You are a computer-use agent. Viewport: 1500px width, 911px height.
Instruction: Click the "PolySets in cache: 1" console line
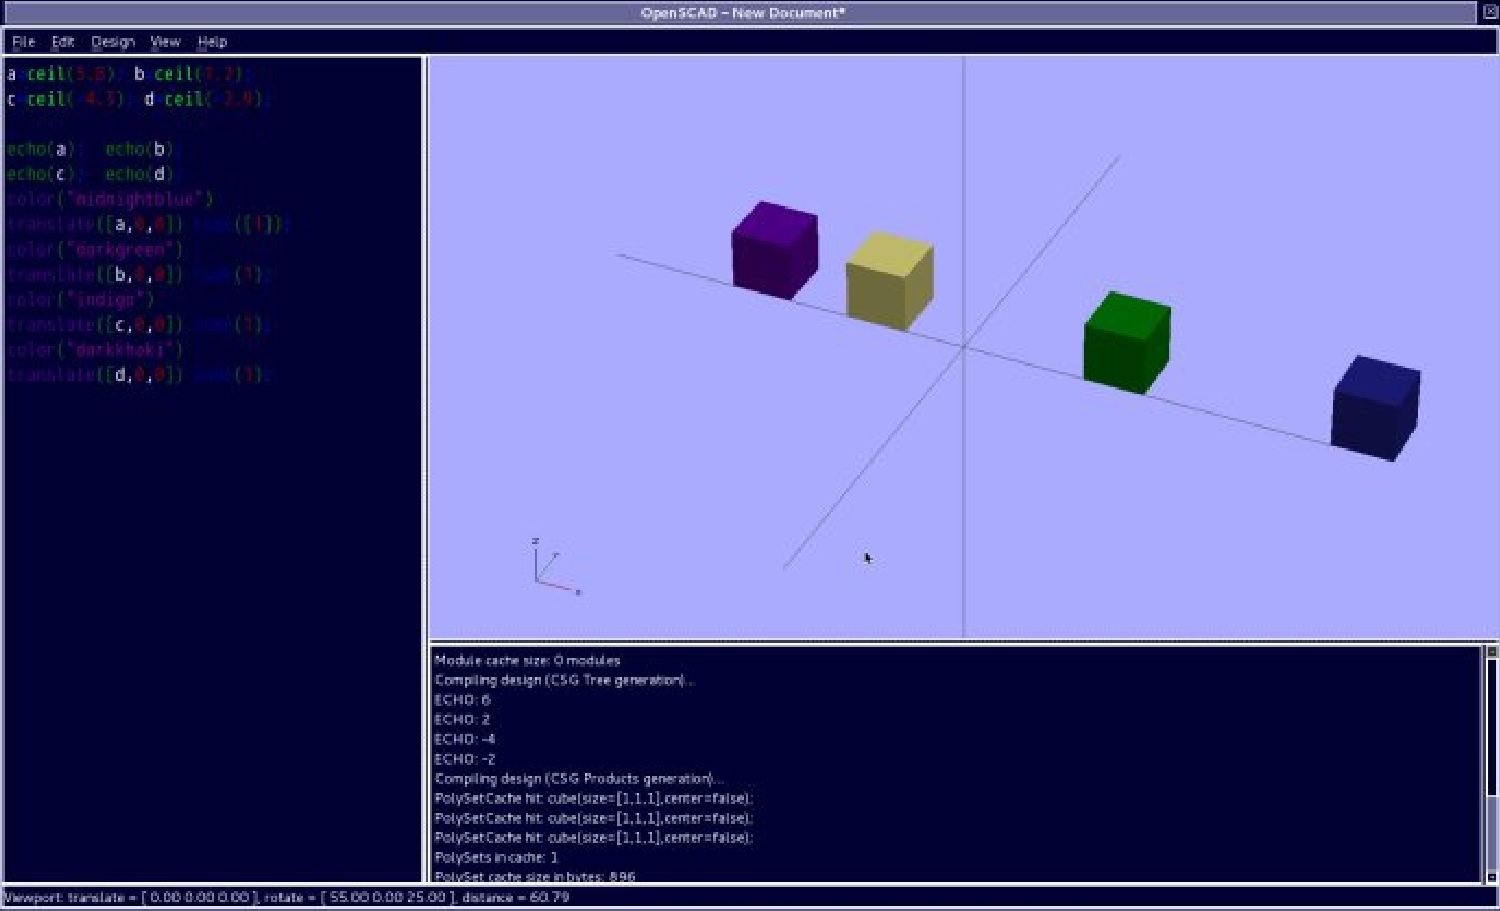click(496, 858)
